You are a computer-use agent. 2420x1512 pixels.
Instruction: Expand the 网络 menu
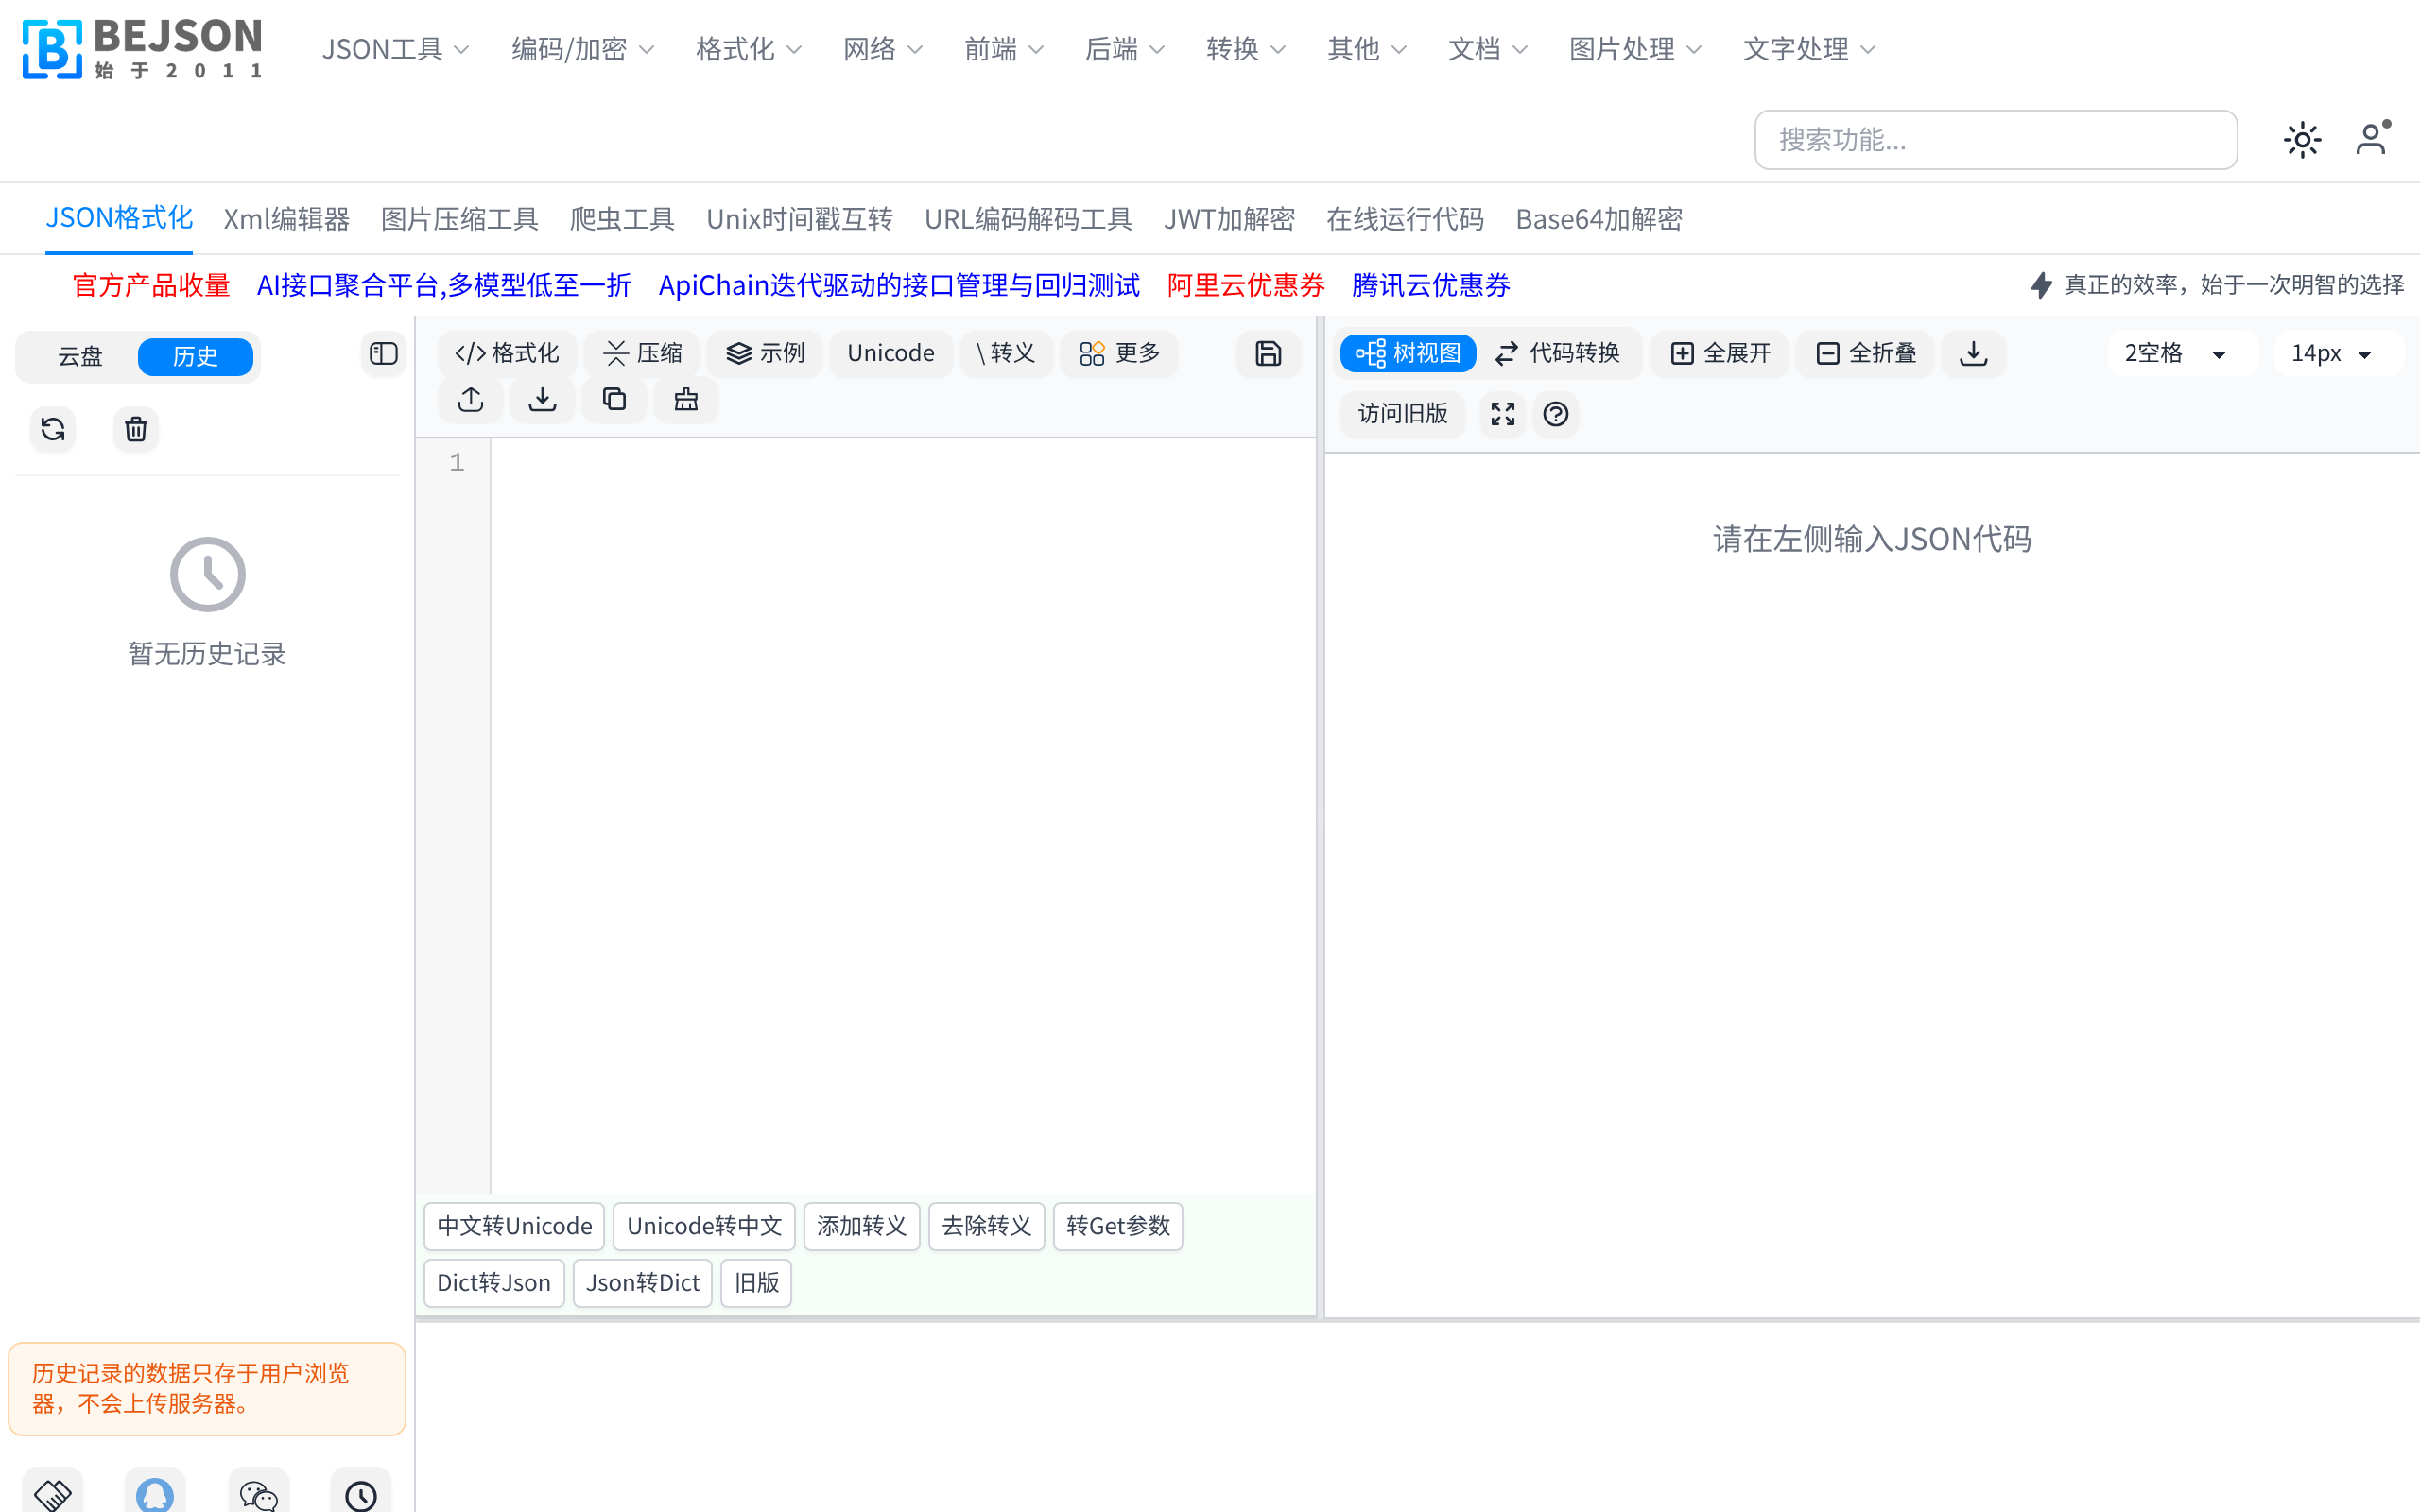pyautogui.click(x=882, y=49)
